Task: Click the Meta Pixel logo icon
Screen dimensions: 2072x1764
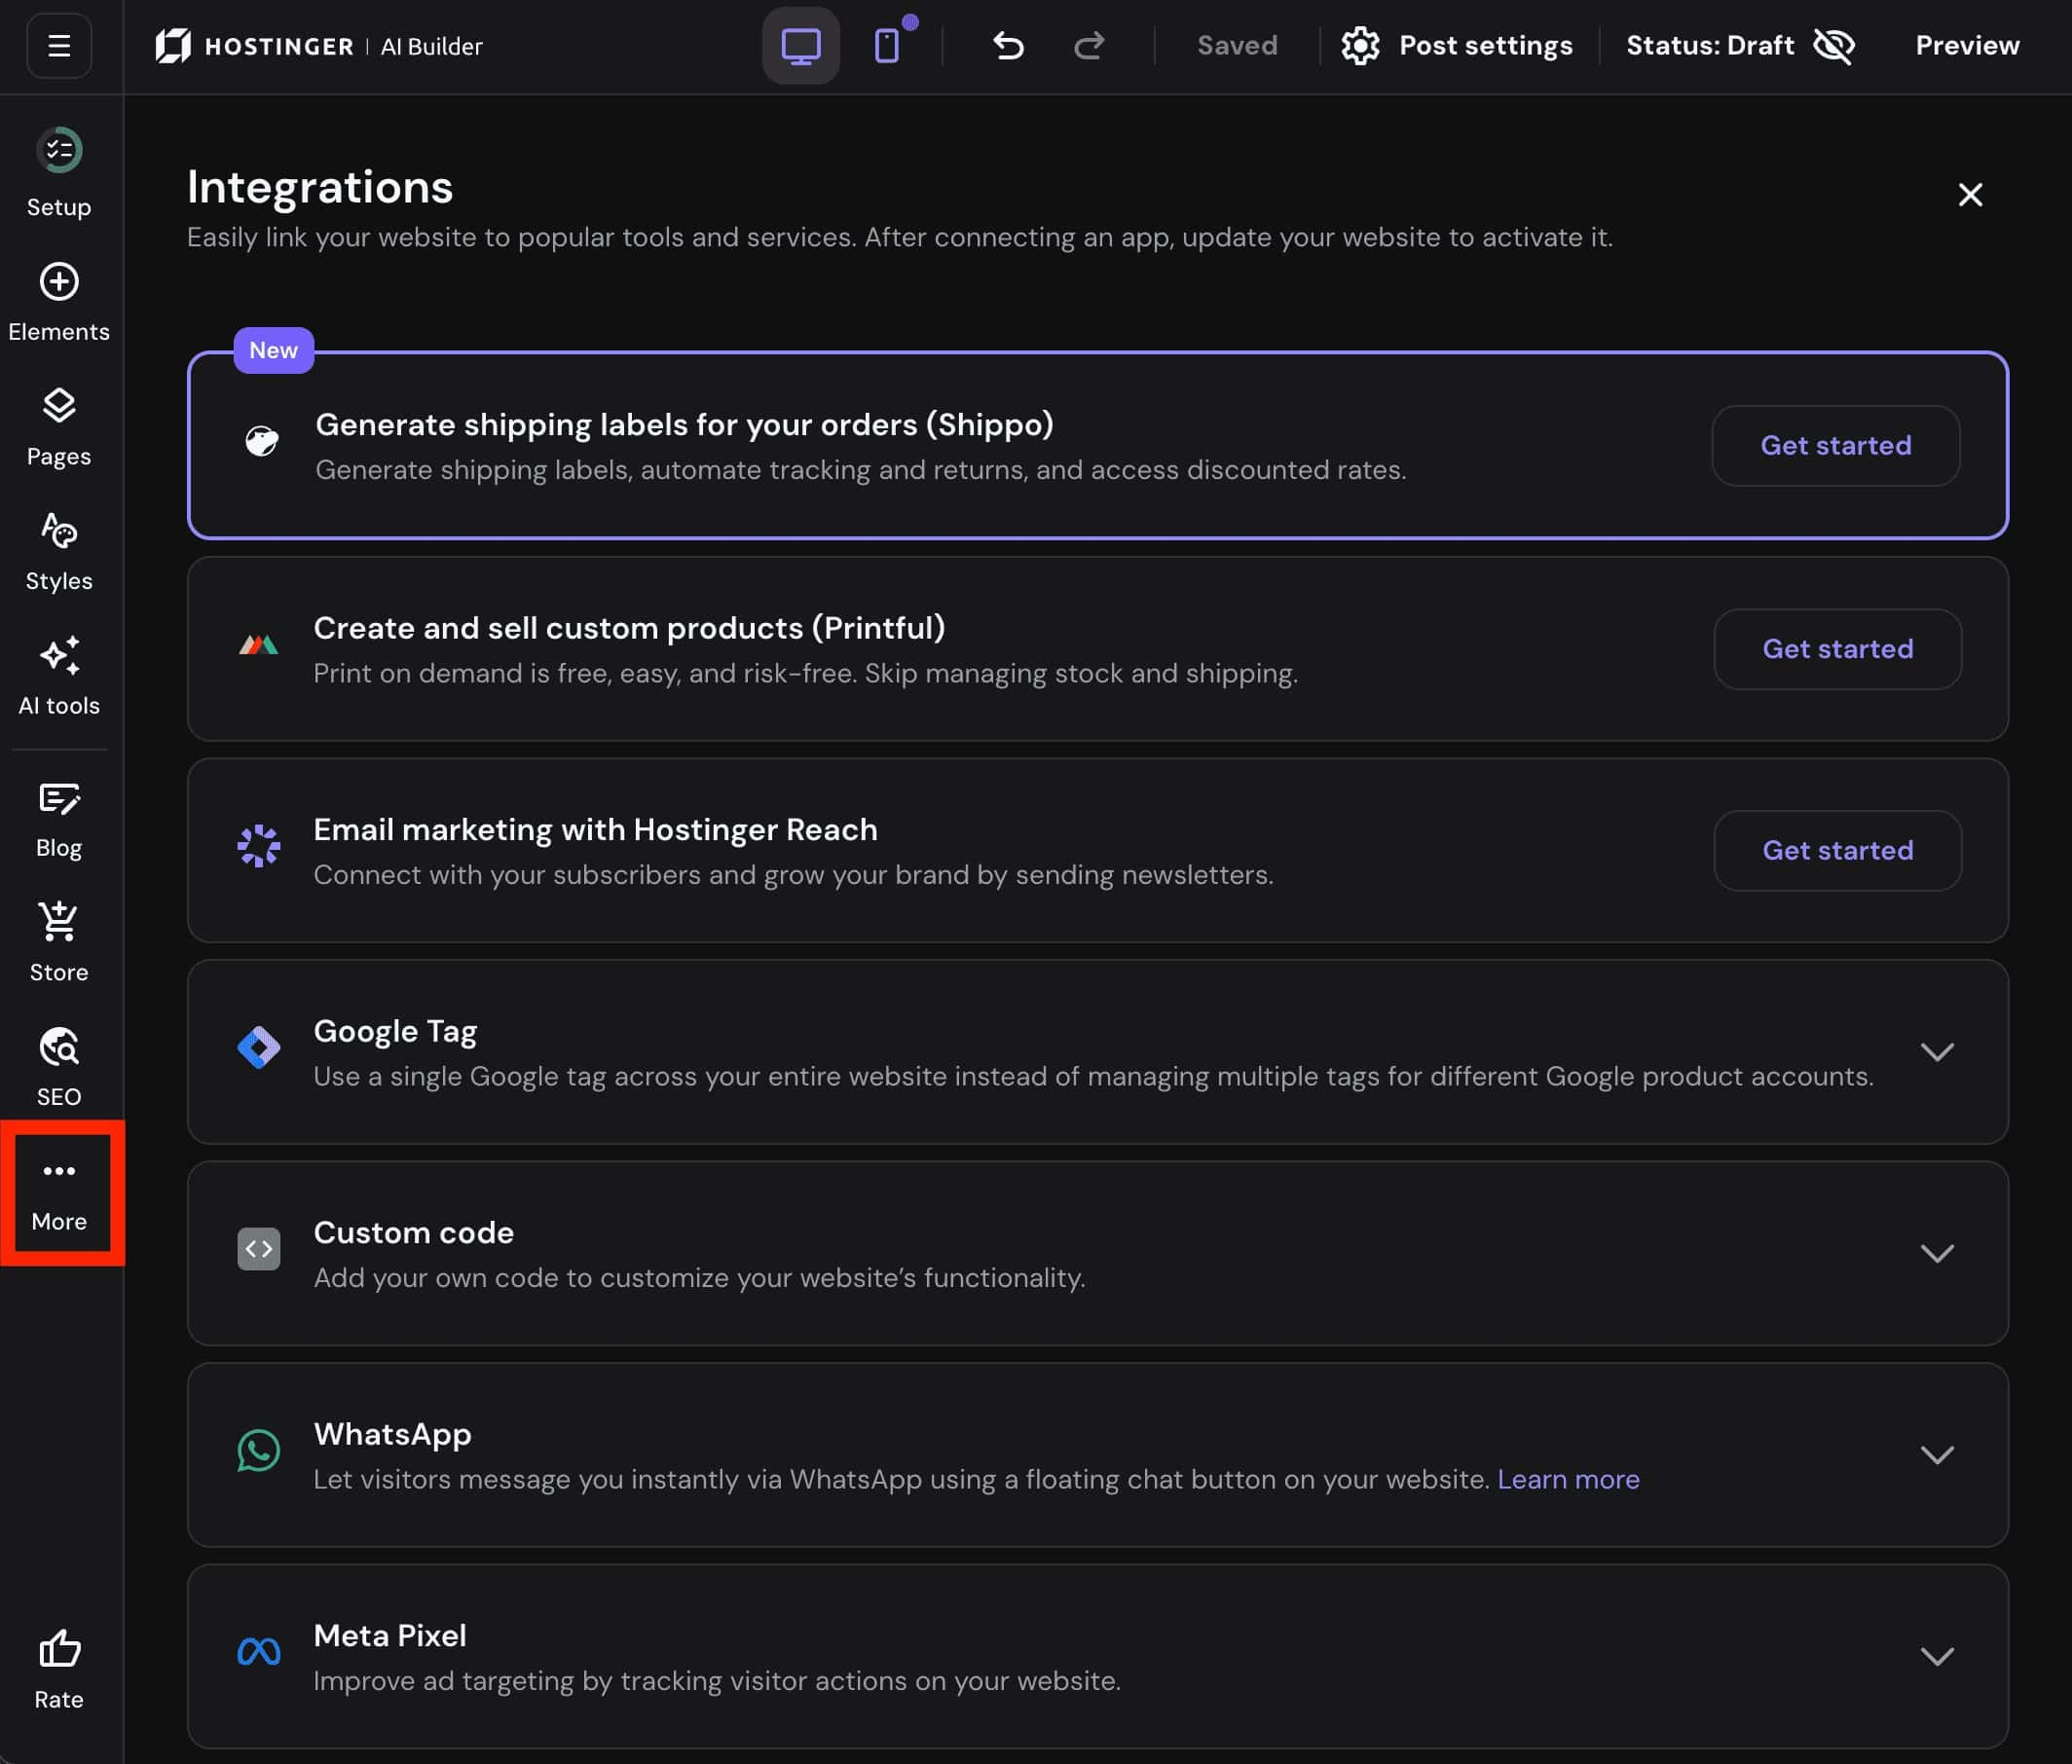Action: [259, 1652]
